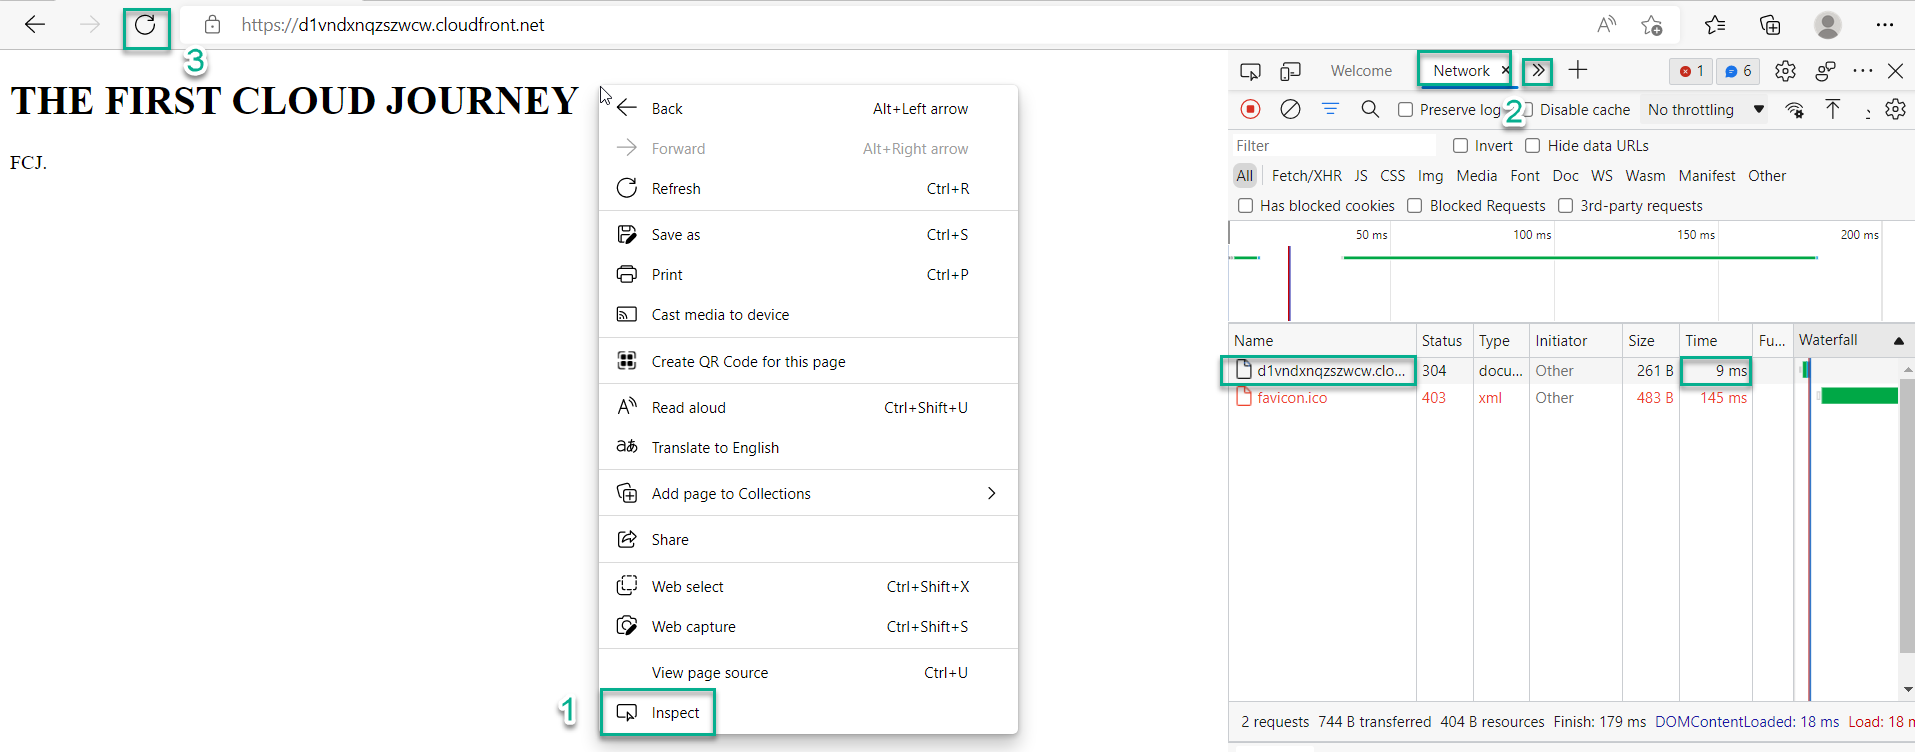Open the No throttling dropdown
1915x752 pixels.
(1705, 110)
